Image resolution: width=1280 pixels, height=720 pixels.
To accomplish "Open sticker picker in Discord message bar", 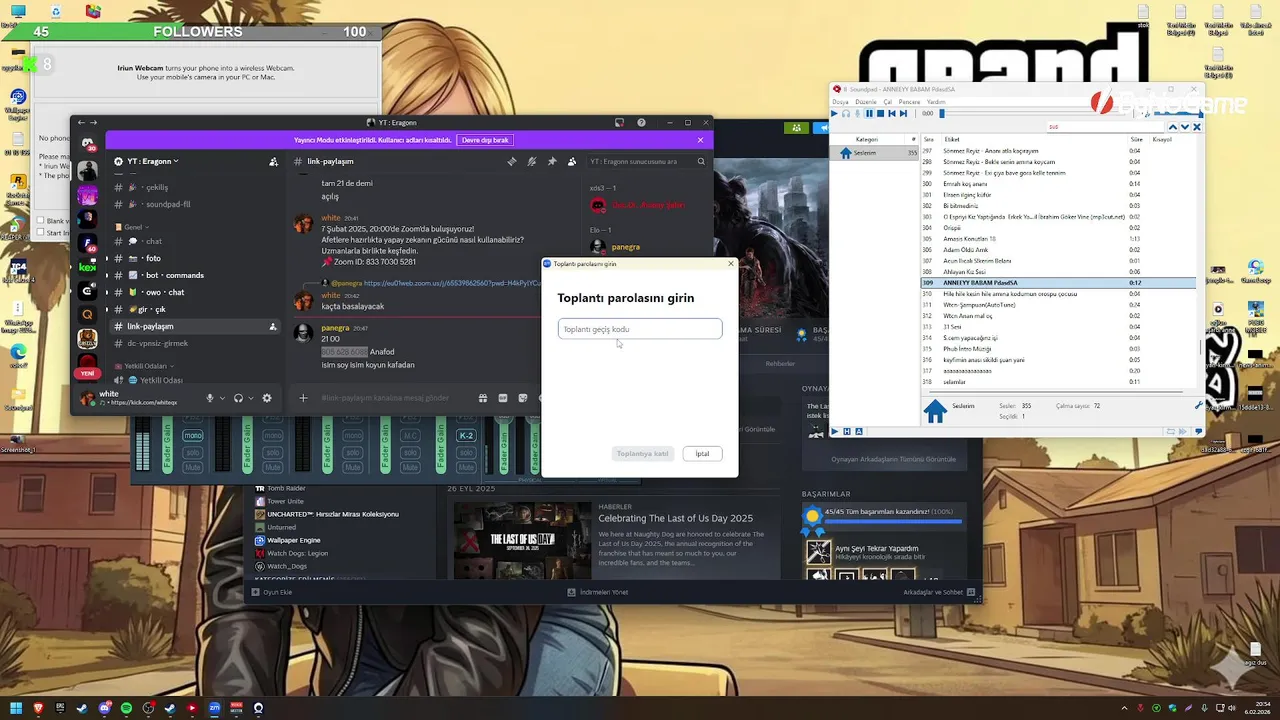I will (x=523, y=398).
